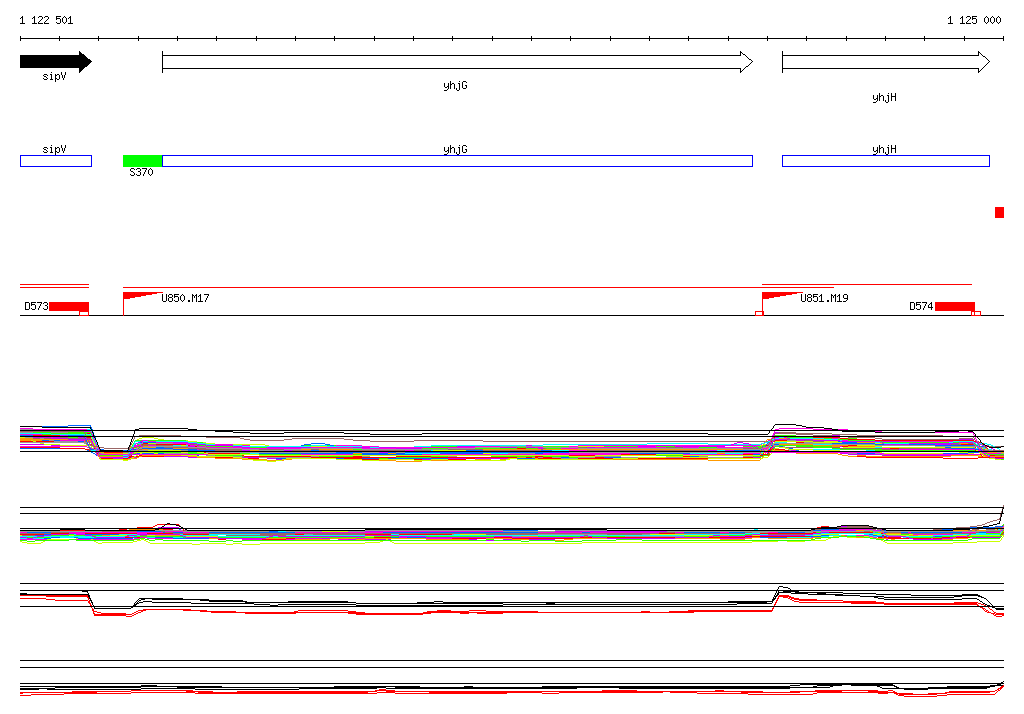
Task: Click the green S370 segment
Action: (142, 161)
